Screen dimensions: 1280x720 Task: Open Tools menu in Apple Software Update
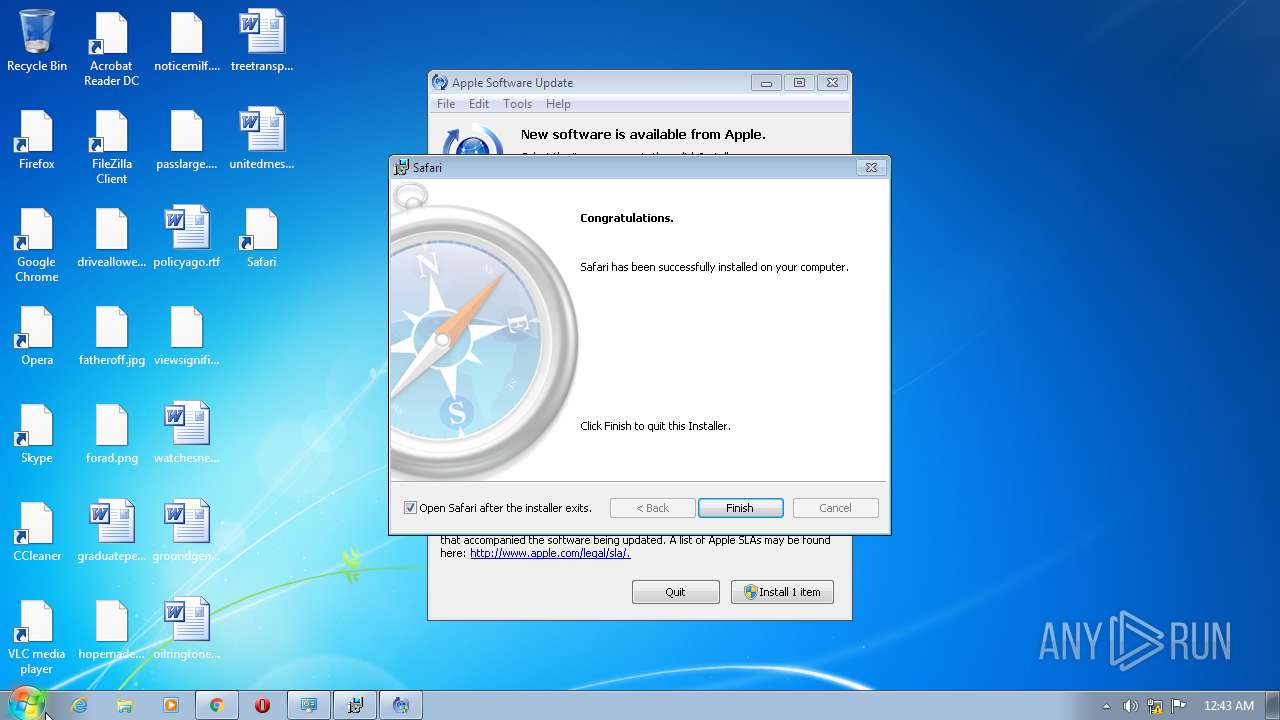coord(517,104)
